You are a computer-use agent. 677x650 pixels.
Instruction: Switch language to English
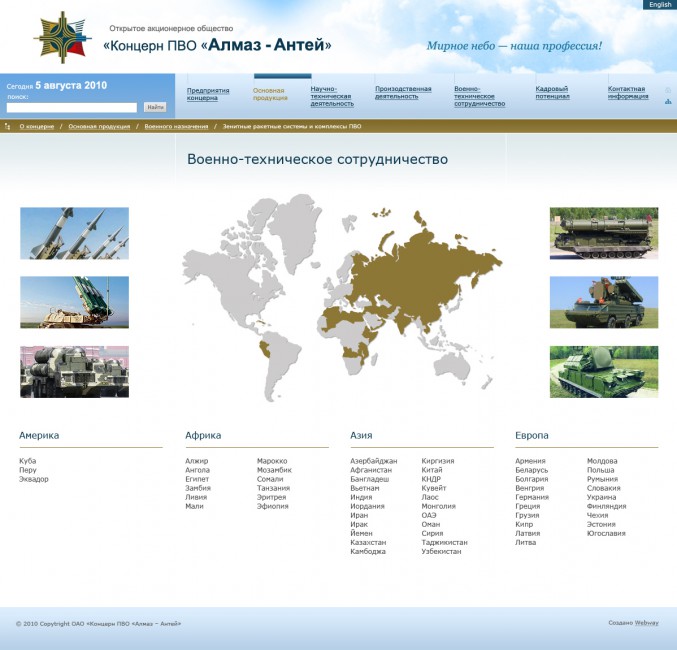660,4
